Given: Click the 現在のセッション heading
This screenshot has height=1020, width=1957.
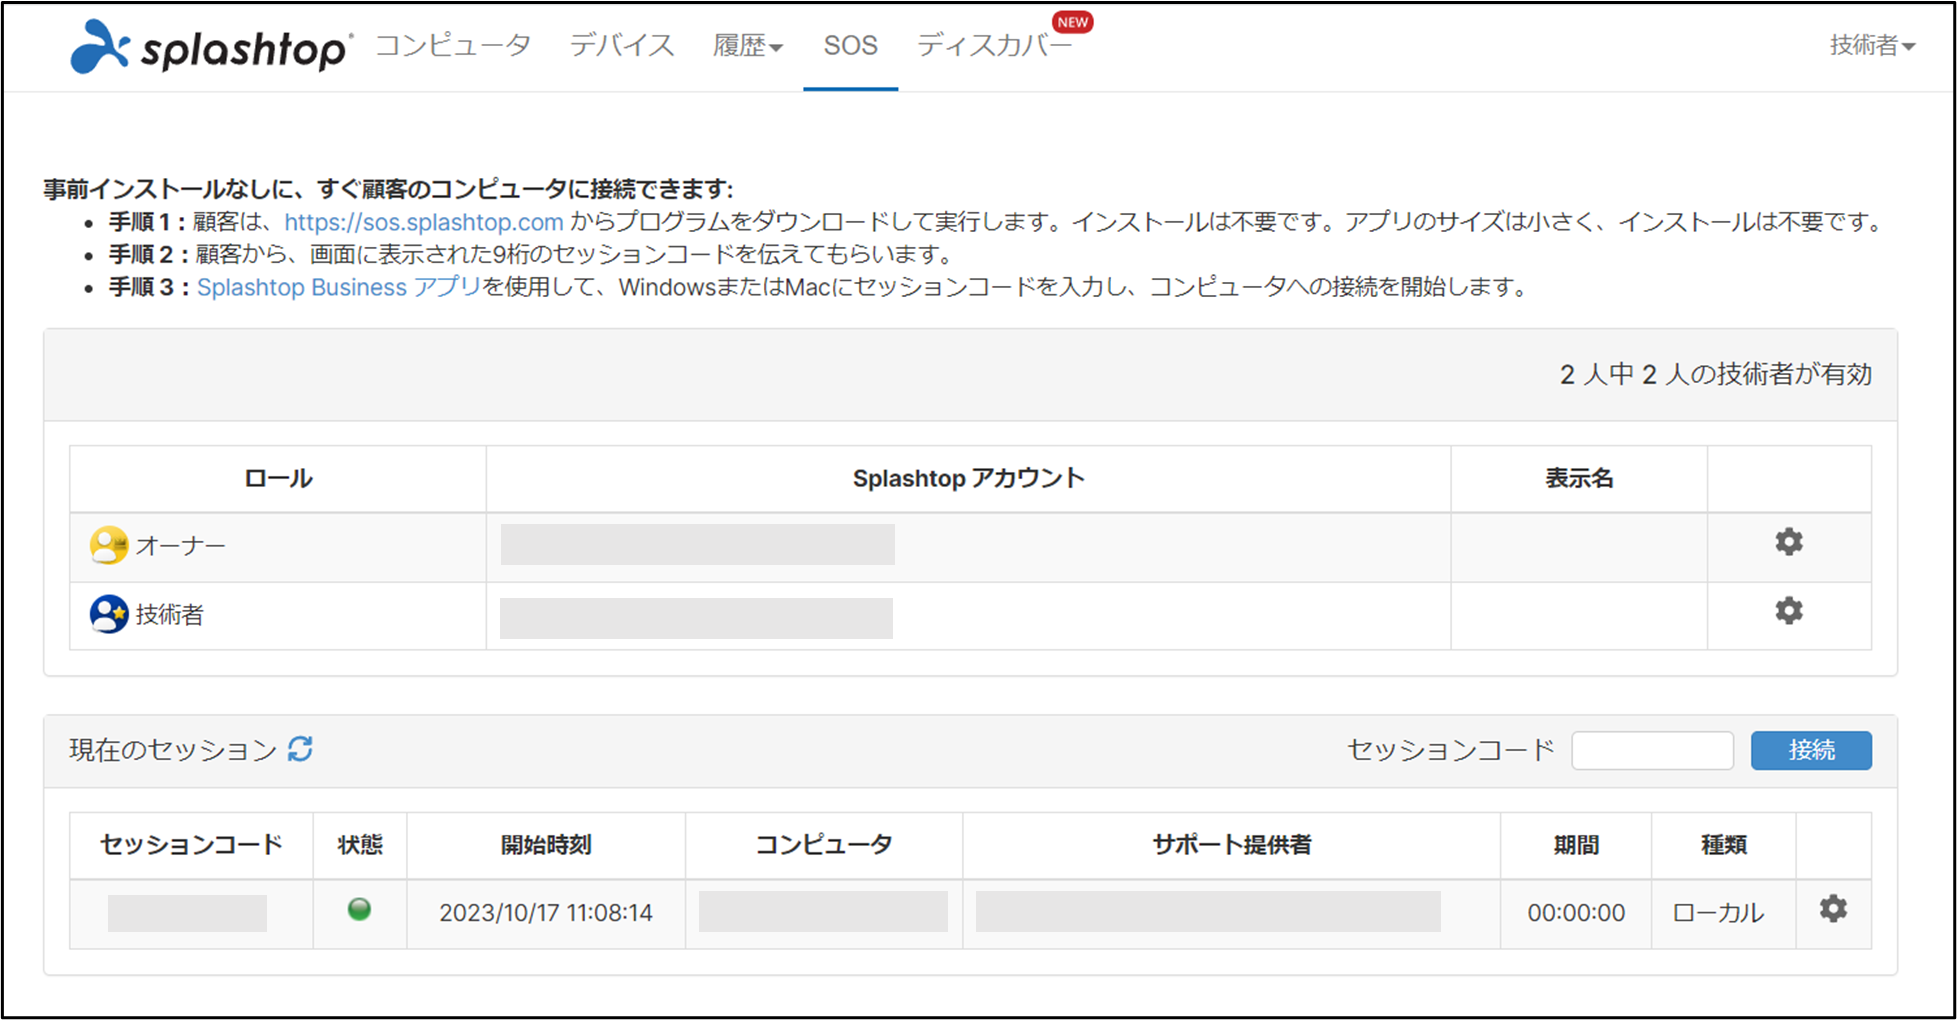Looking at the screenshot, I should tap(173, 750).
